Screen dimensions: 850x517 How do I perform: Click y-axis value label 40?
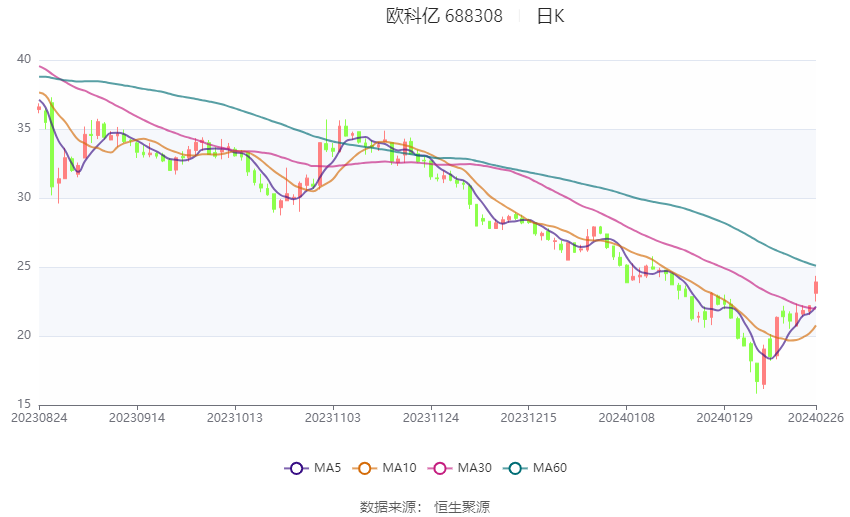pos(24,59)
